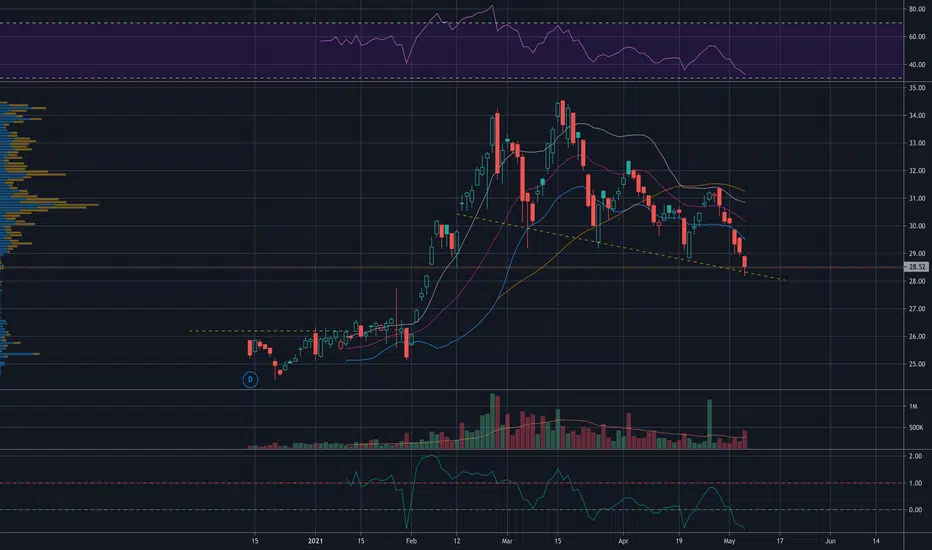
Task: Click the 1M volume scale label
Action: pos(913,407)
